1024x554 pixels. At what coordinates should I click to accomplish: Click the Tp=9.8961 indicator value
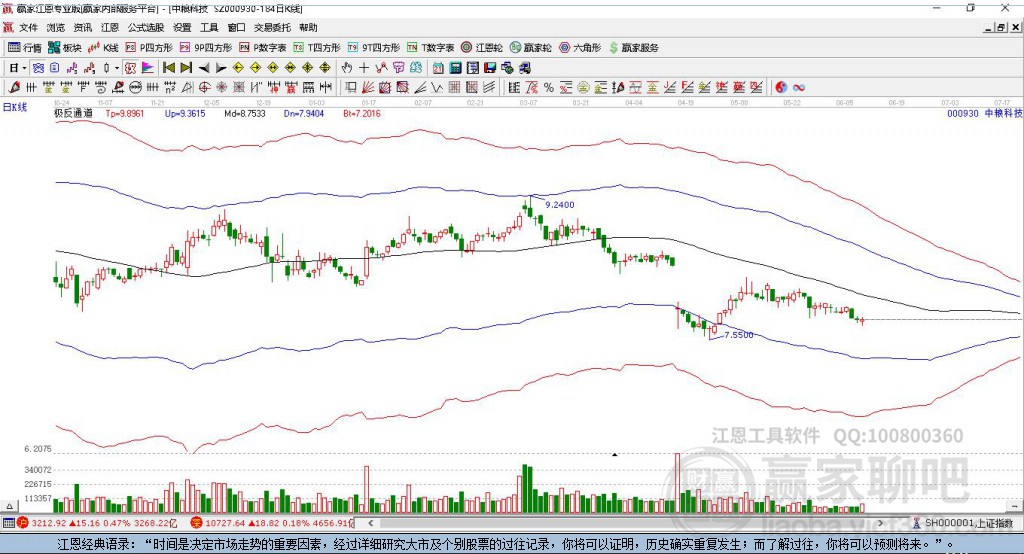coord(125,113)
